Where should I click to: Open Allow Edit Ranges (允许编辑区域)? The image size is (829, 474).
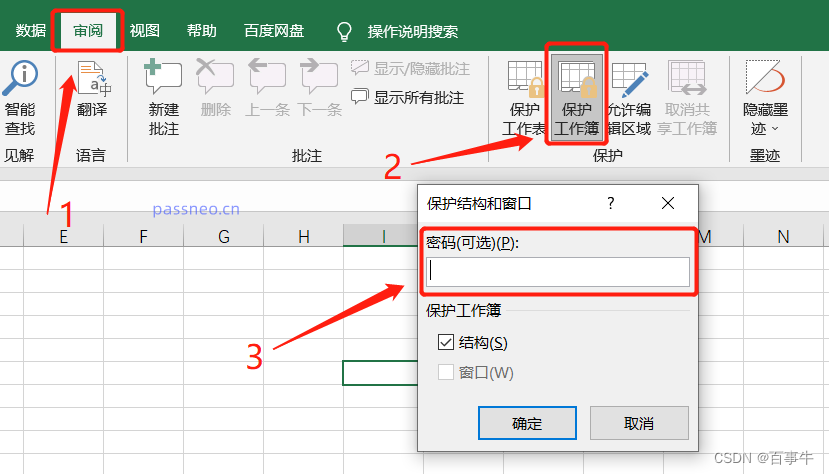(x=629, y=98)
